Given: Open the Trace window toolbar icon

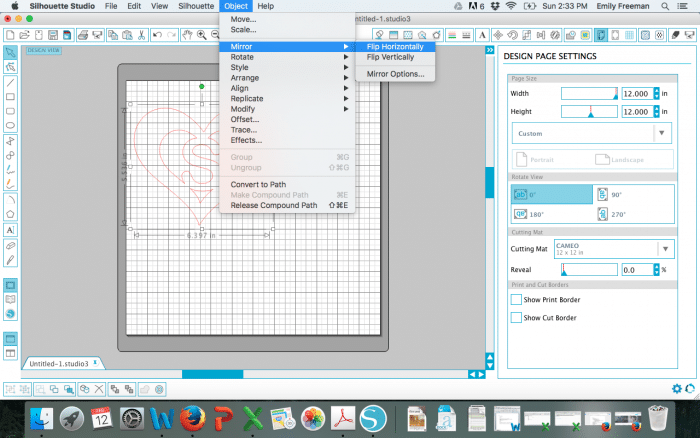Looking at the screenshot, I should 585,35.
